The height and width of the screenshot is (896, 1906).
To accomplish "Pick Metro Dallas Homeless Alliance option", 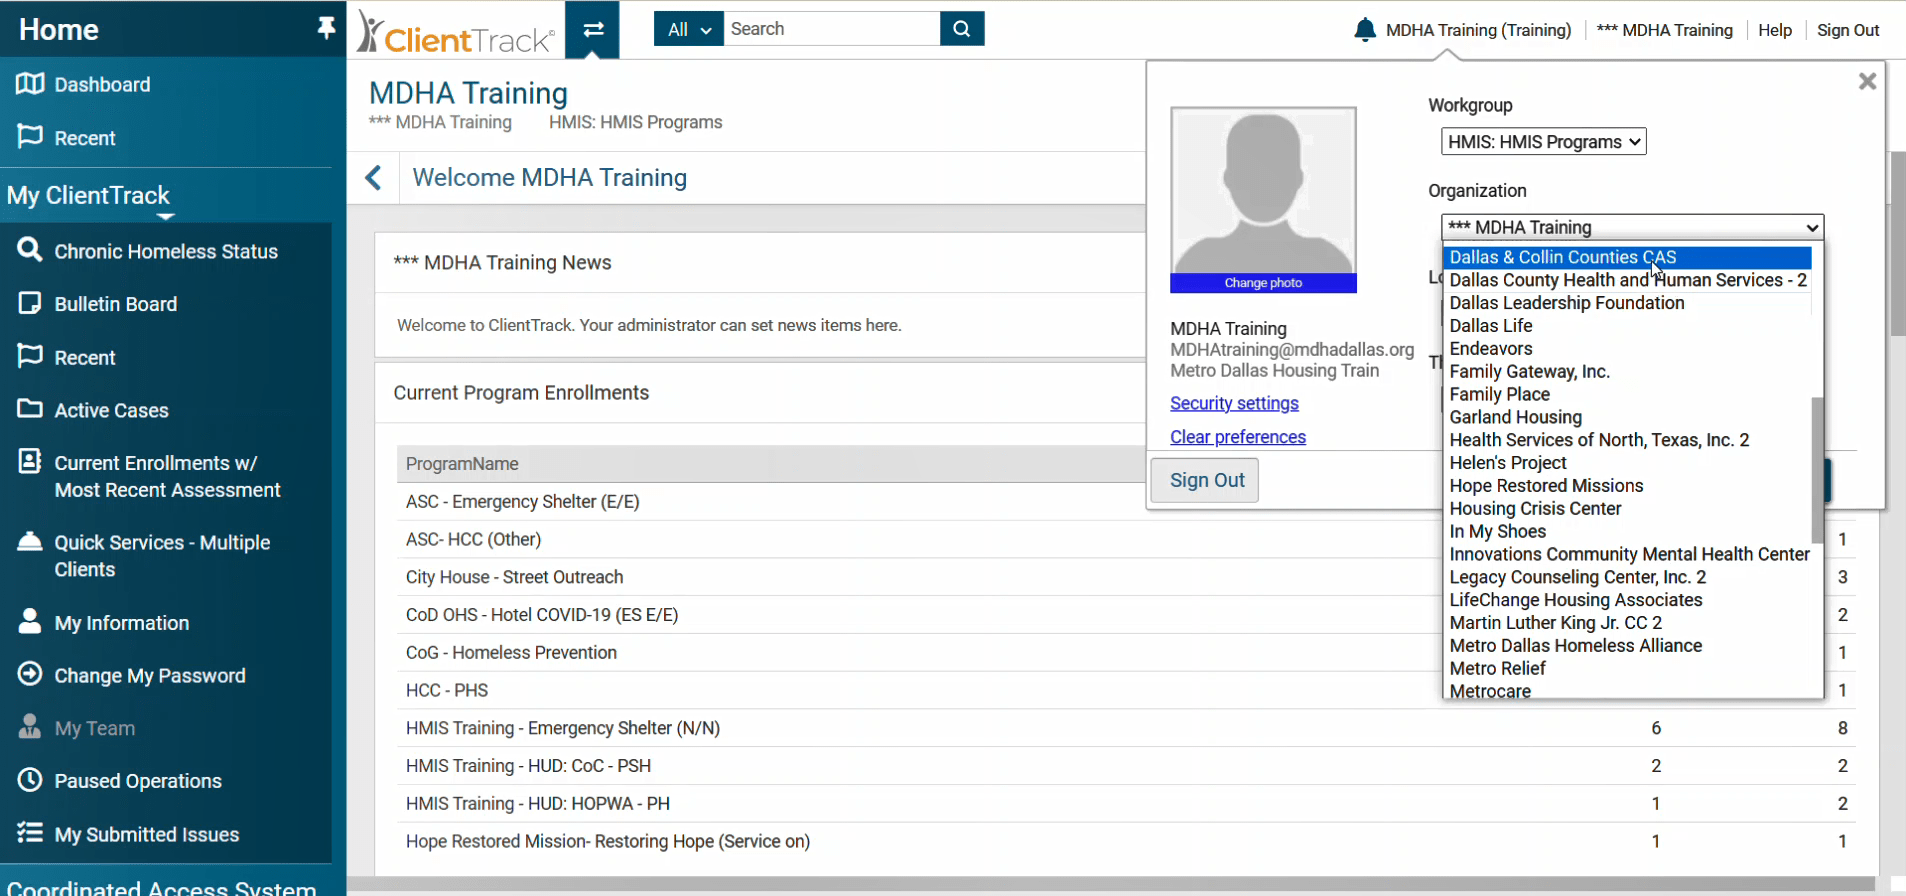I will pos(1575,646).
